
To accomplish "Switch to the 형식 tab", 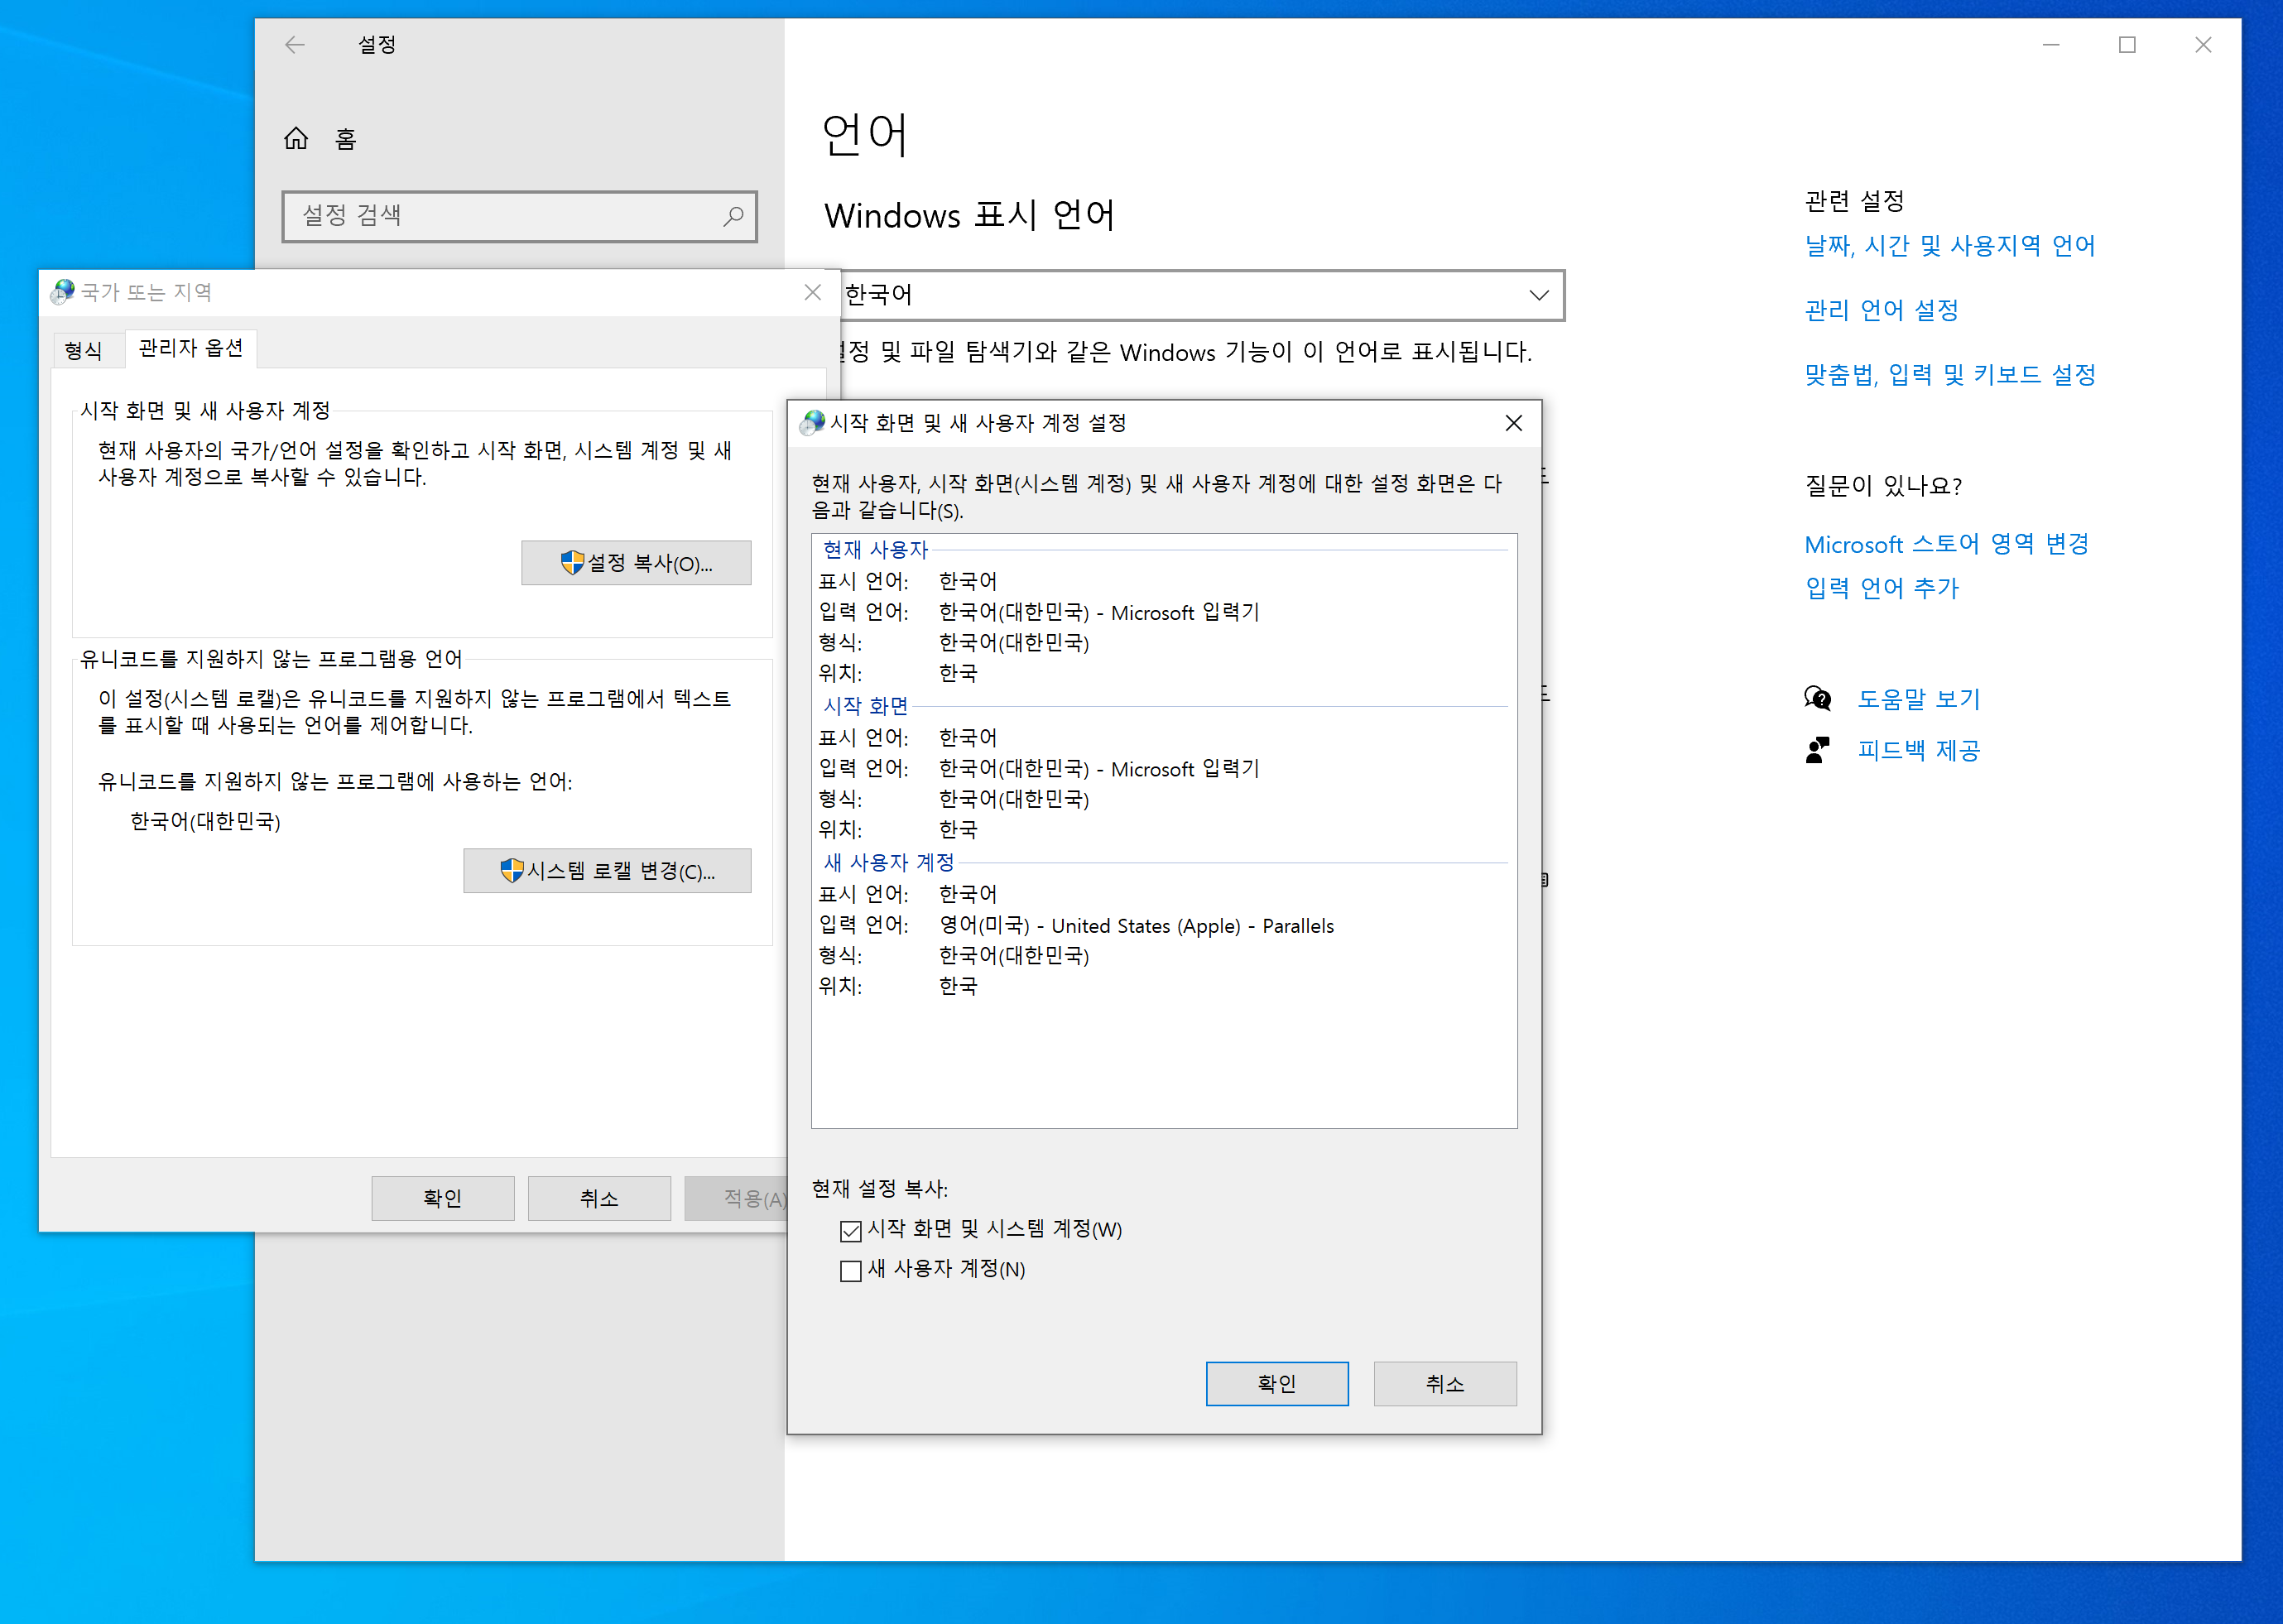I will (83, 350).
